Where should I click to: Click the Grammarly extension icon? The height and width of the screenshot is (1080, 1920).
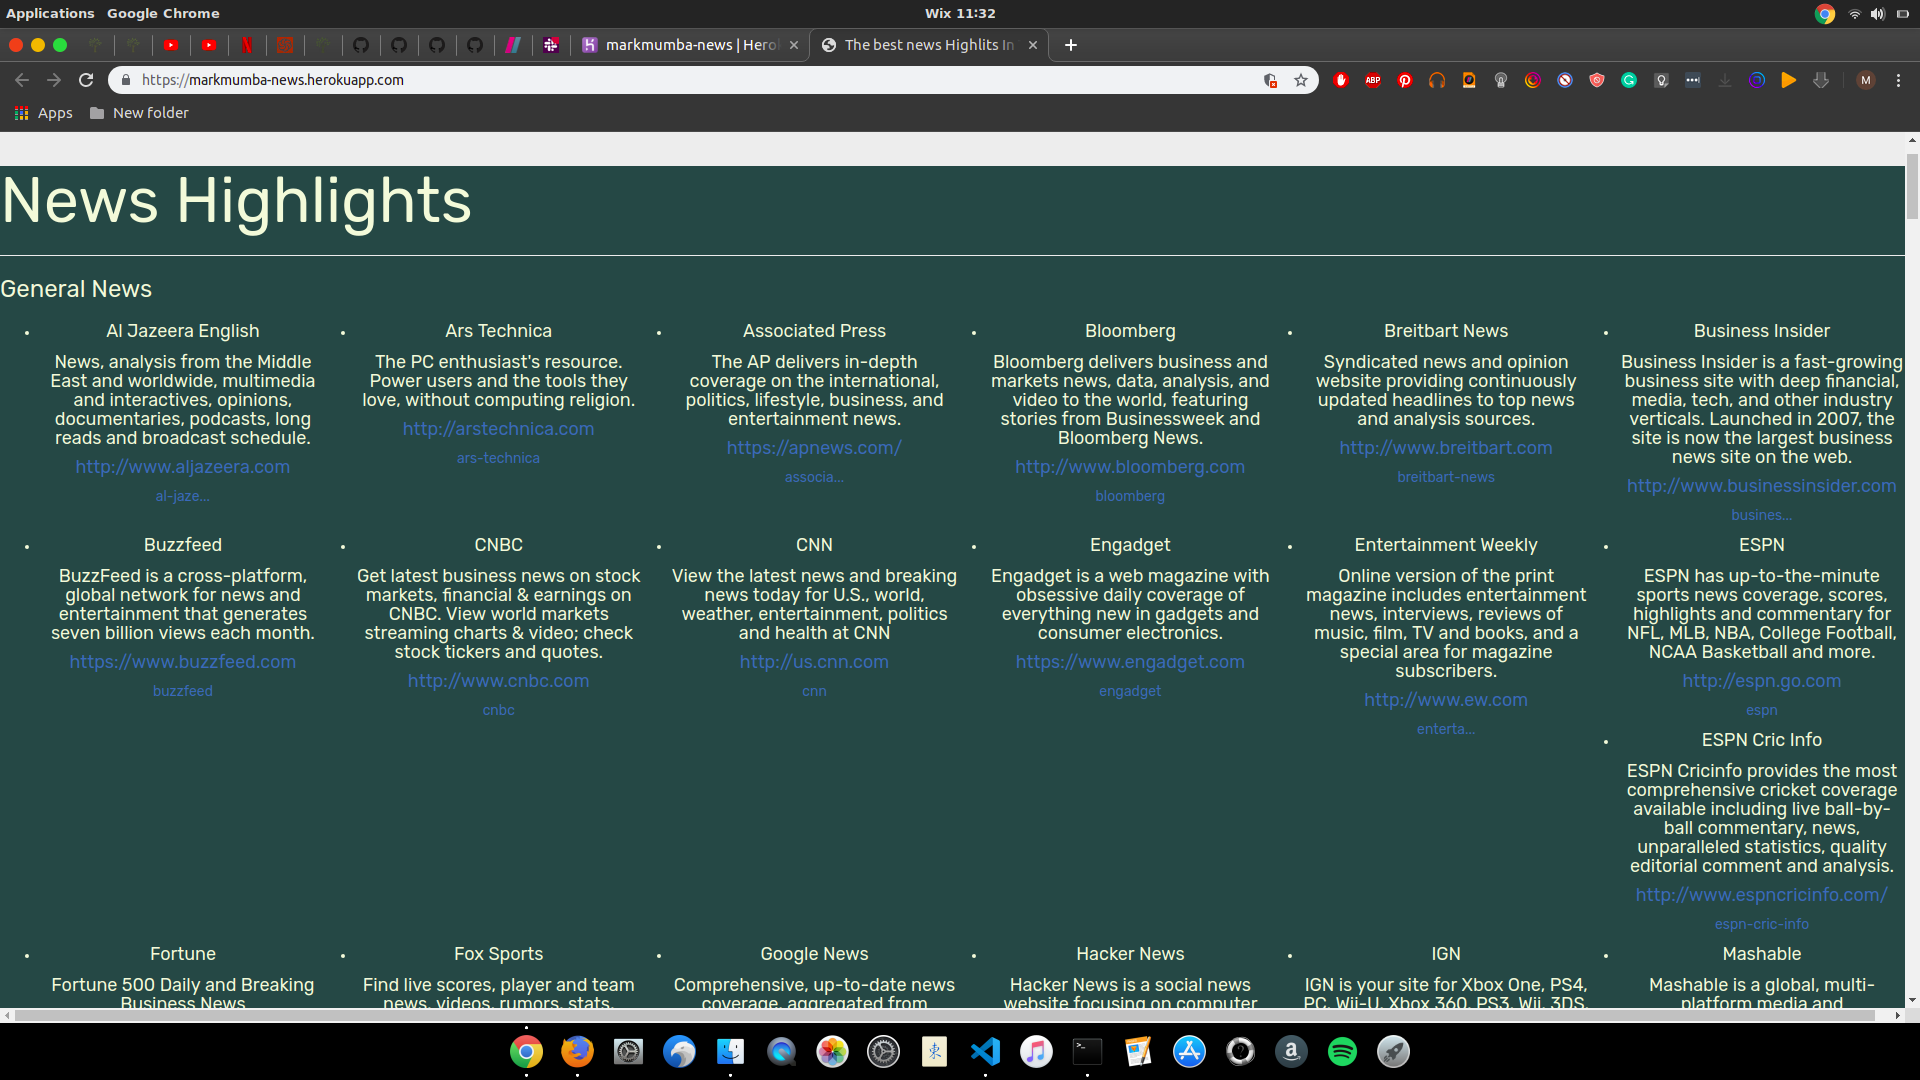click(1629, 80)
